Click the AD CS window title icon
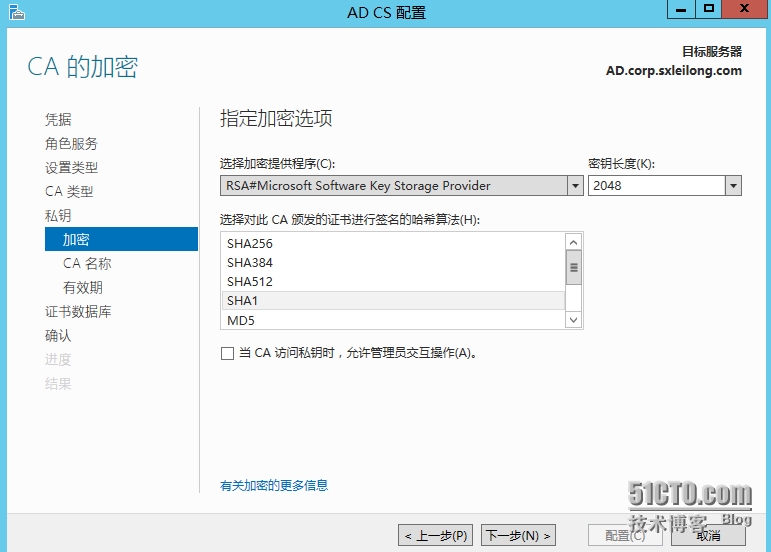The image size is (771, 552). tap(16, 12)
